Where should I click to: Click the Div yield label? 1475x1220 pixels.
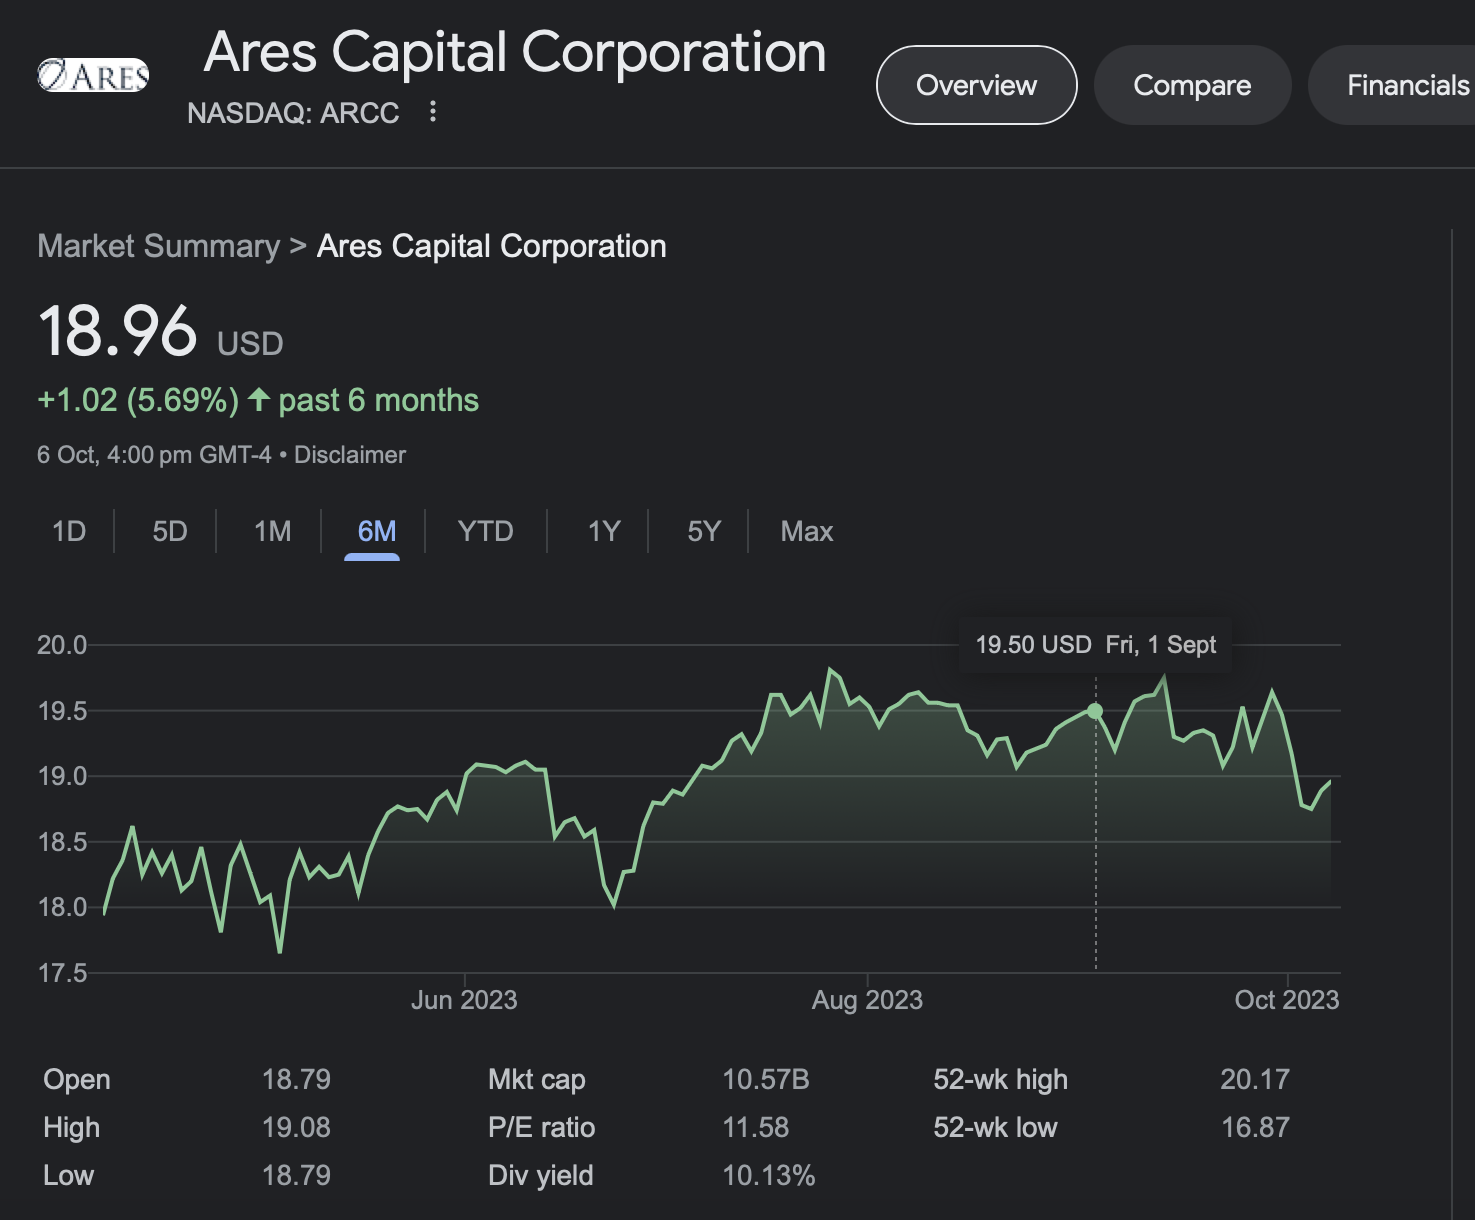(x=541, y=1176)
